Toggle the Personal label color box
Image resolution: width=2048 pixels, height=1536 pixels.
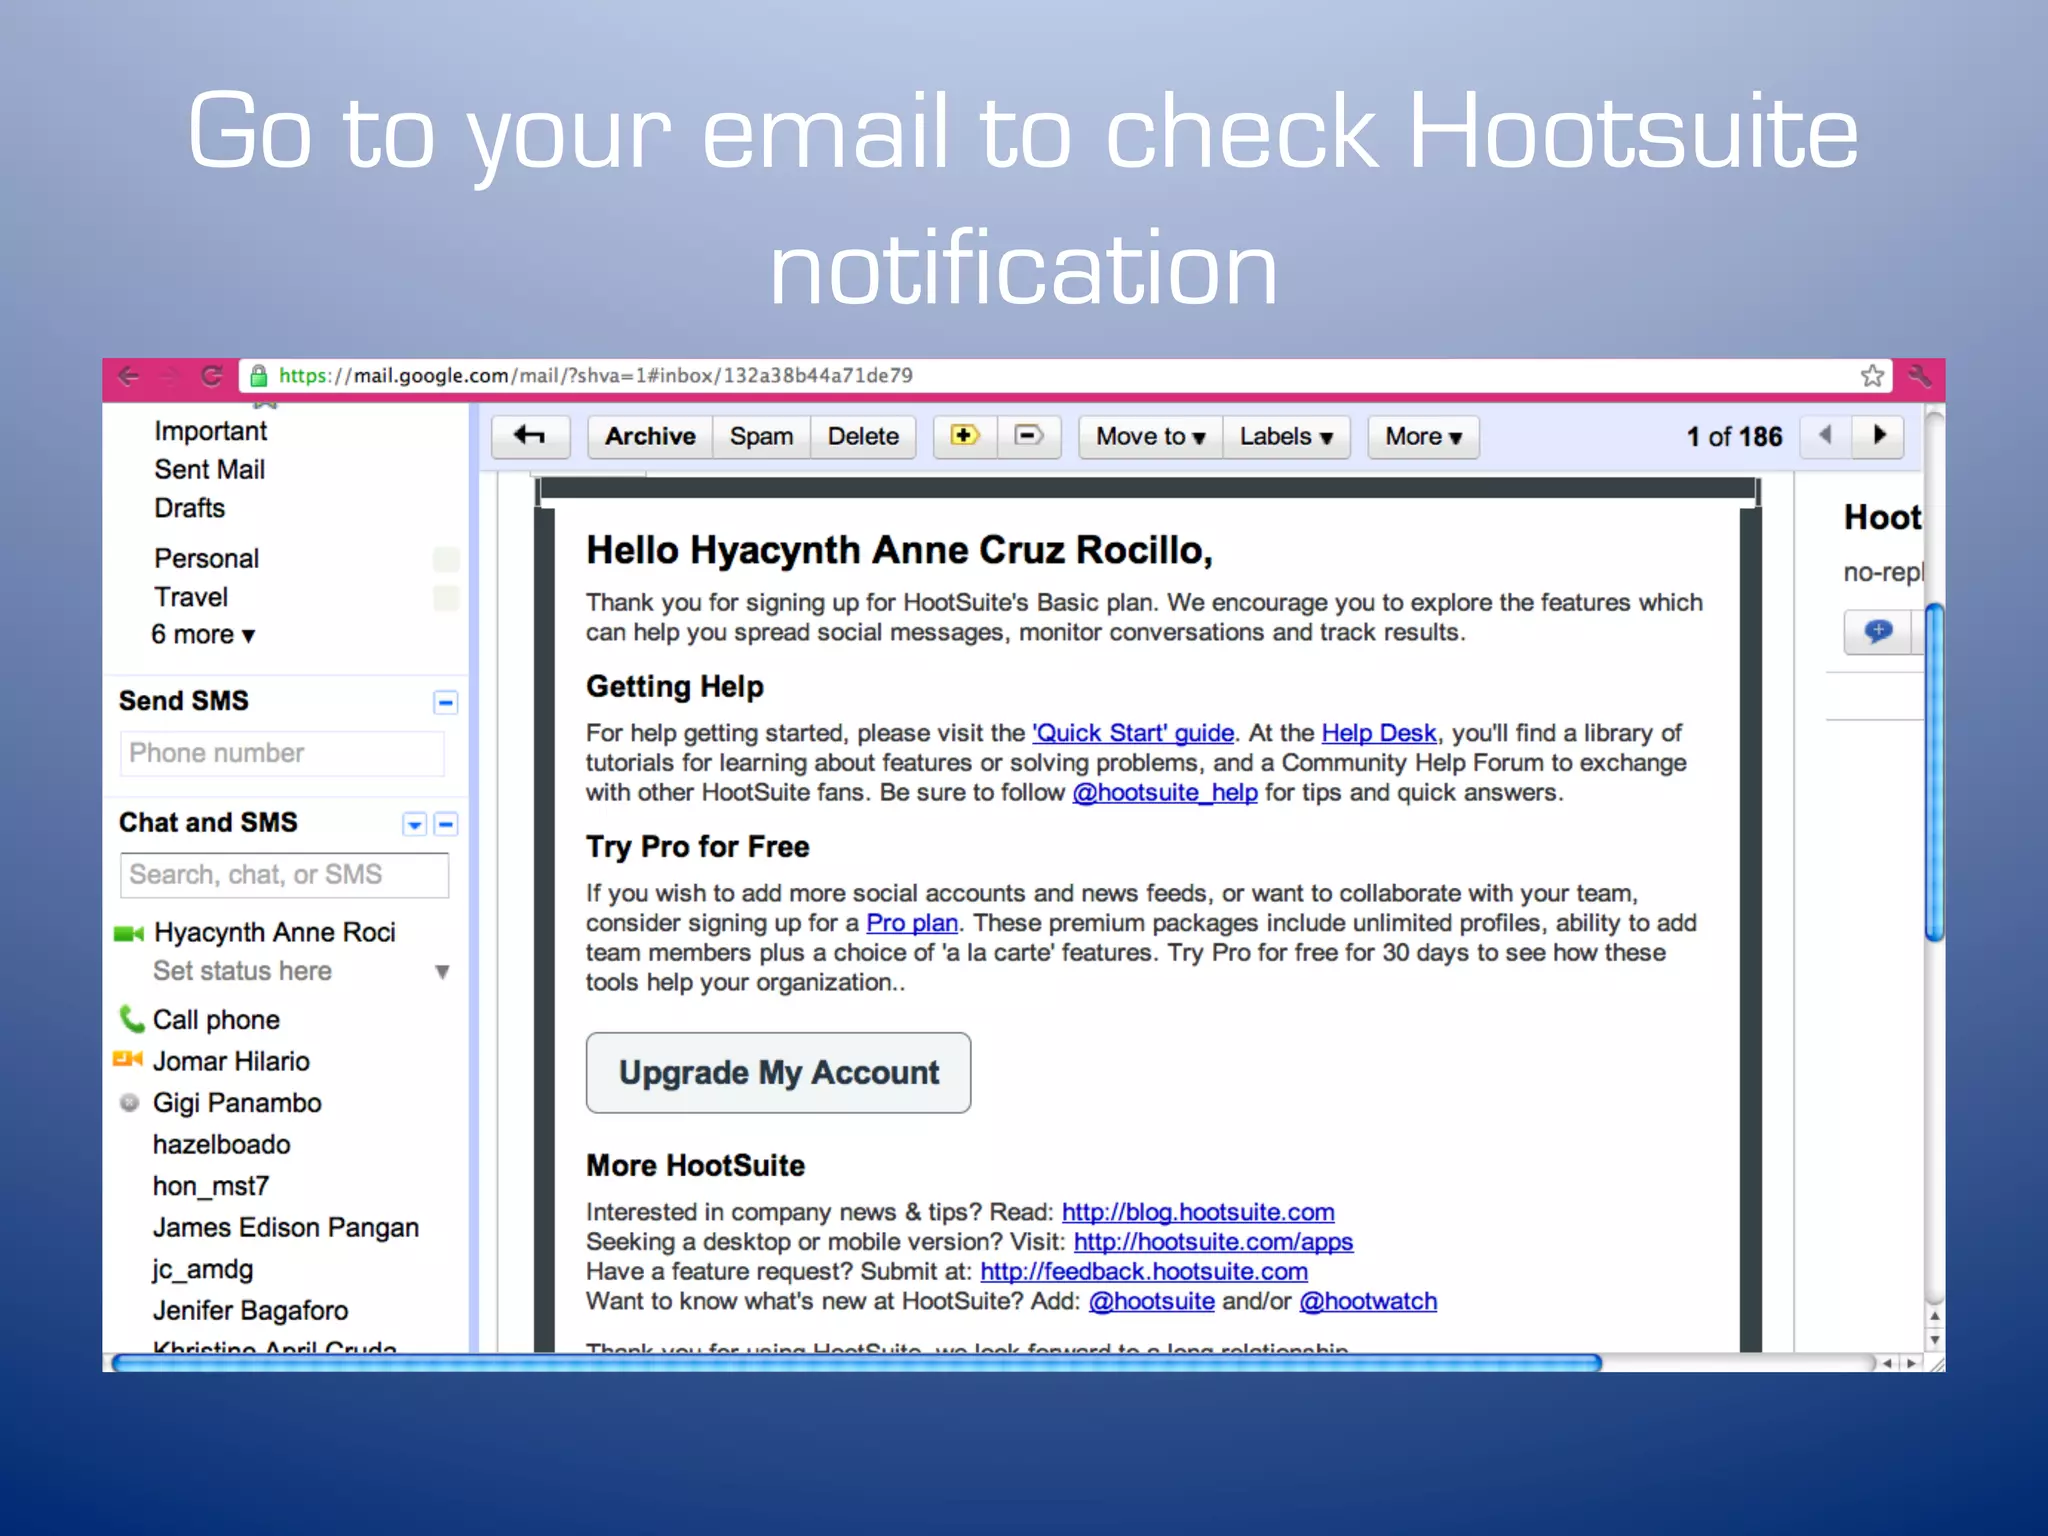[447, 559]
